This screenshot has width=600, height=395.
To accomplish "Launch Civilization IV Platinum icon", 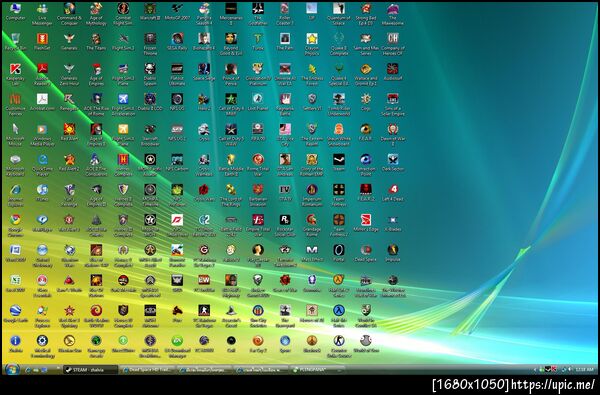I will click(258, 75).
